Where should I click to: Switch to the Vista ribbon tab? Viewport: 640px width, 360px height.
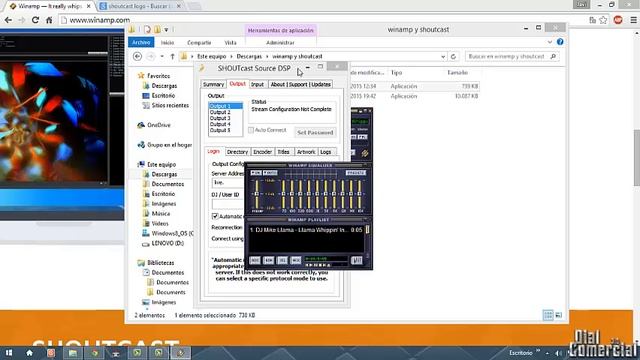230,42
